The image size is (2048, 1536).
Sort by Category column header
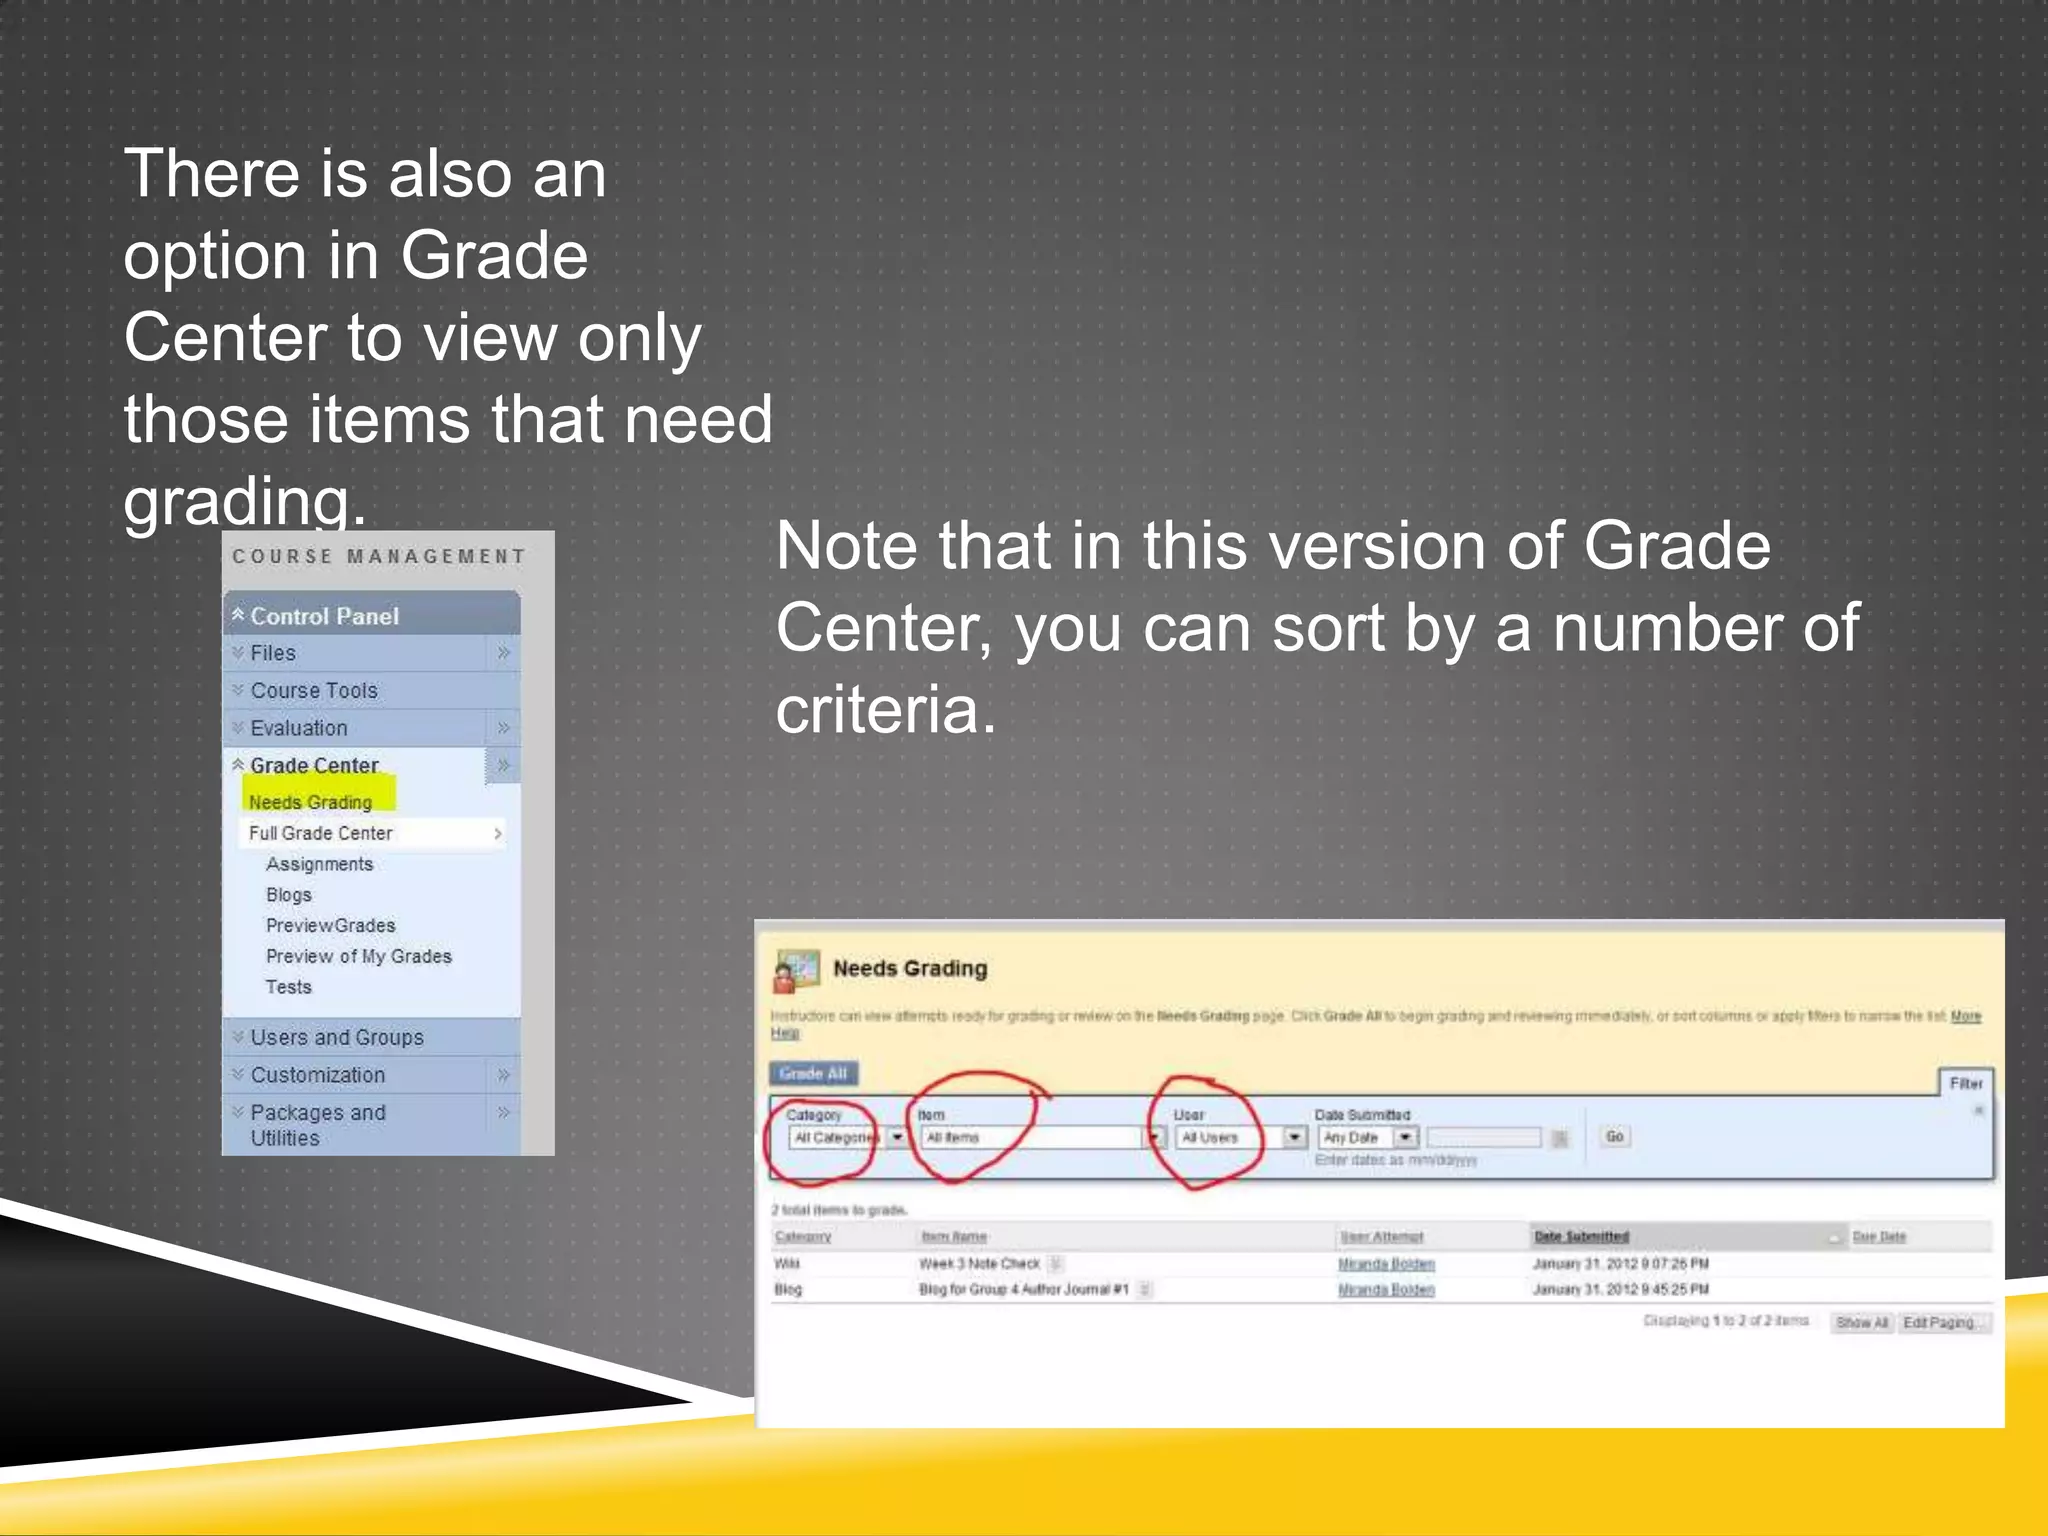(x=803, y=1237)
